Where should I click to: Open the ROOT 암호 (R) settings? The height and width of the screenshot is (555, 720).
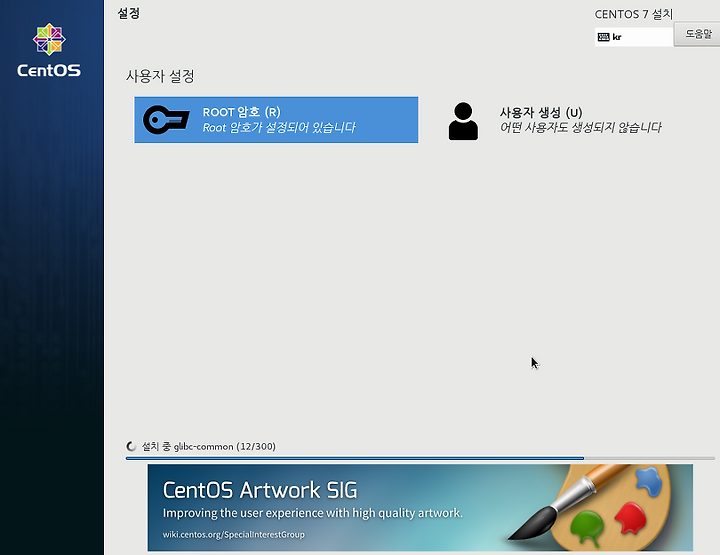pos(276,120)
